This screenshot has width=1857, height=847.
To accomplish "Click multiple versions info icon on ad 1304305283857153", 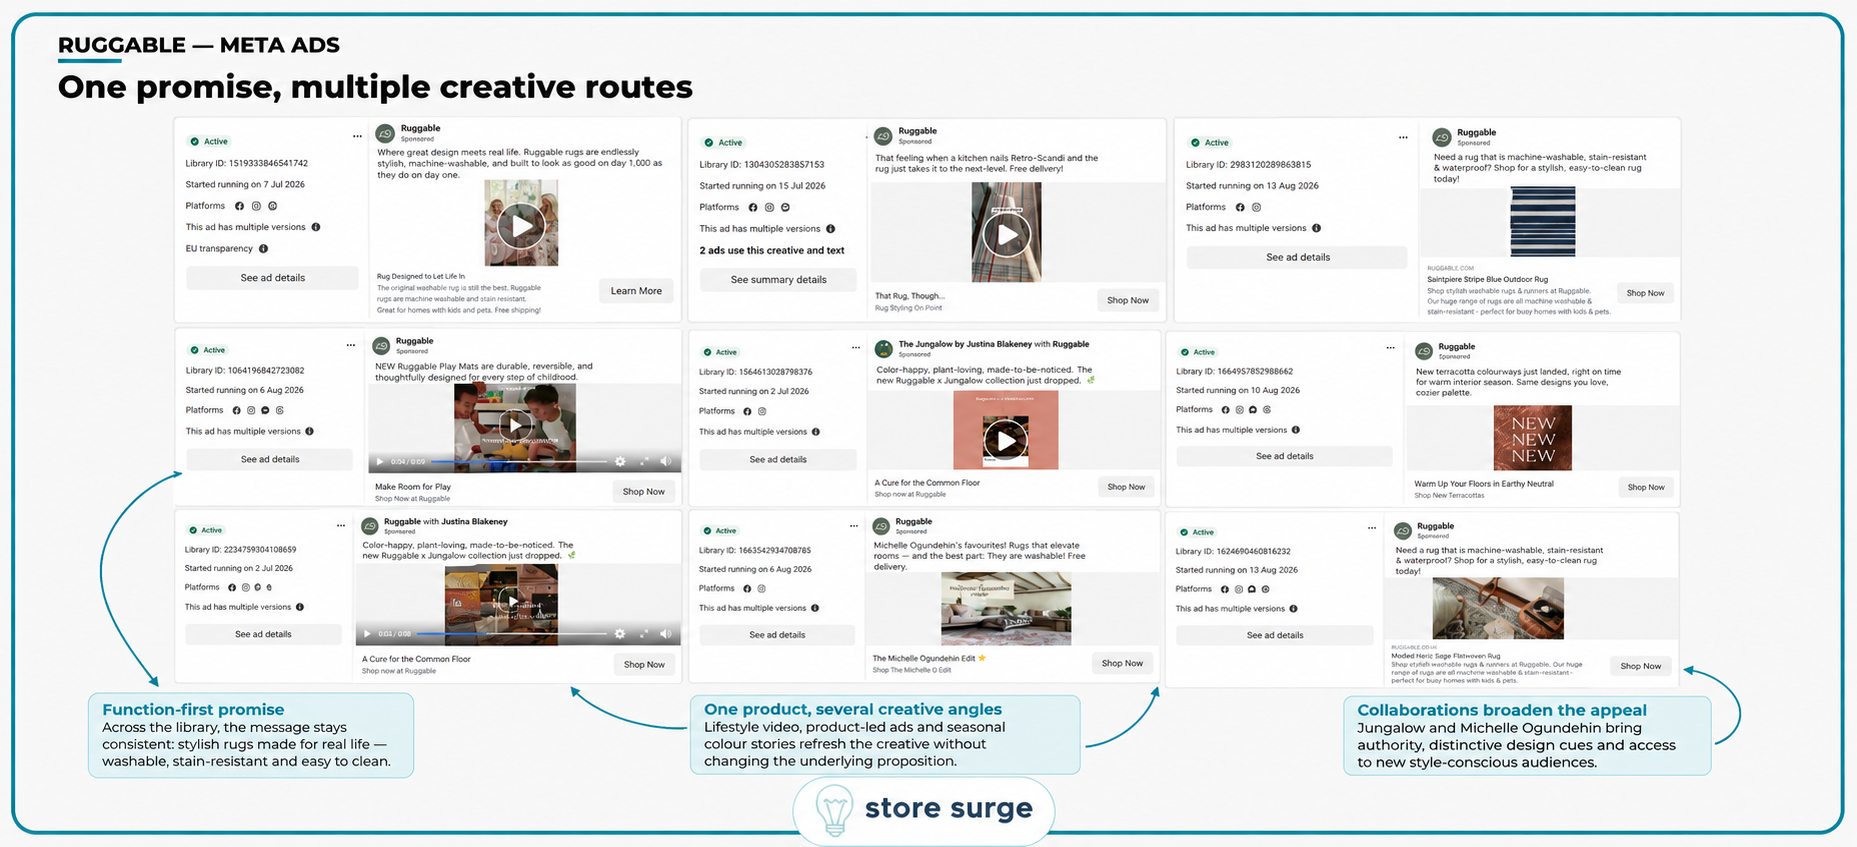I will click(830, 229).
